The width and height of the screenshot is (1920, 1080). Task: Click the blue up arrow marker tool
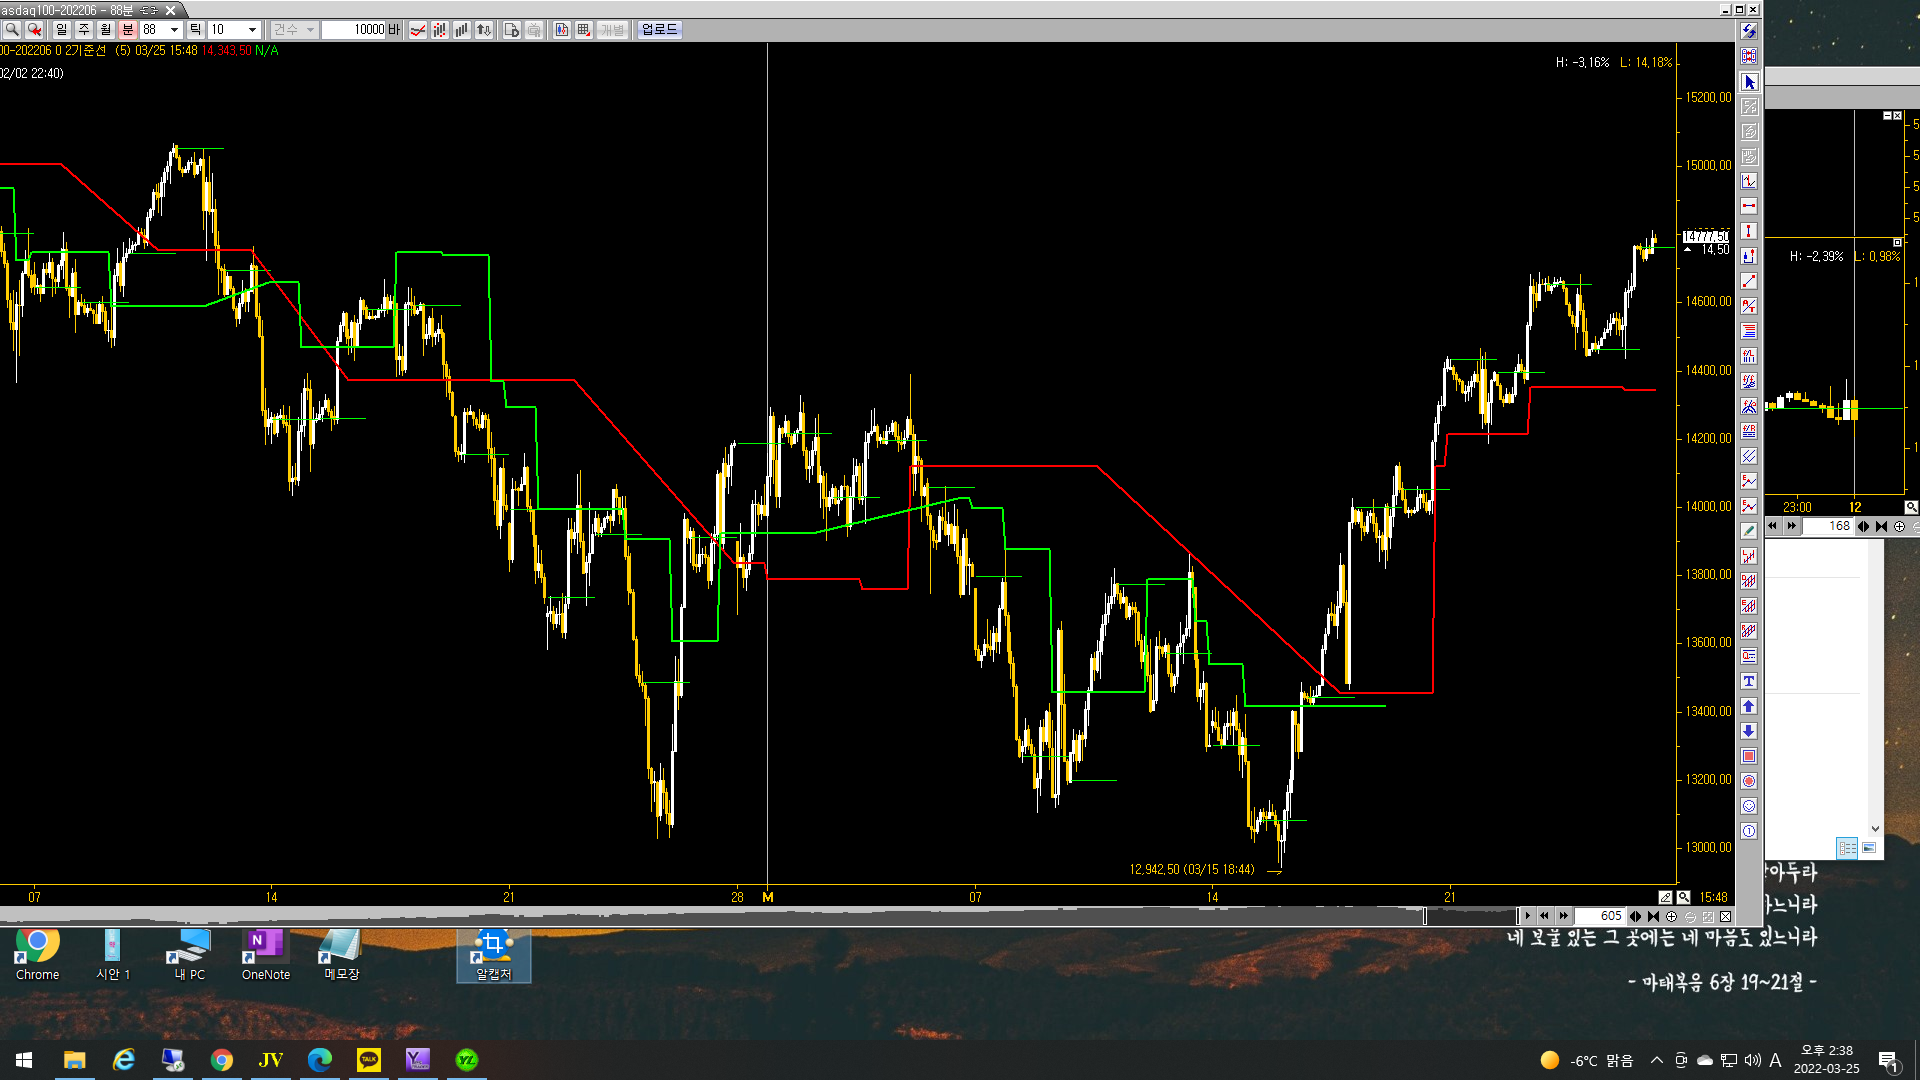coord(1749,706)
